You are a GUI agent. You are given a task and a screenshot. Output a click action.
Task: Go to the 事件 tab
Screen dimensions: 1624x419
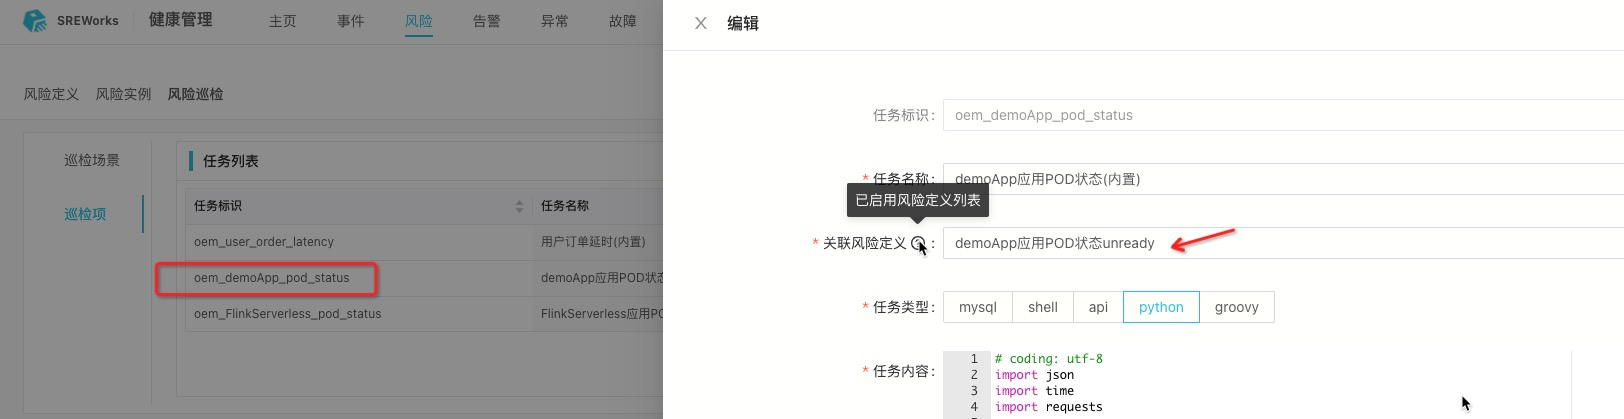[350, 21]
